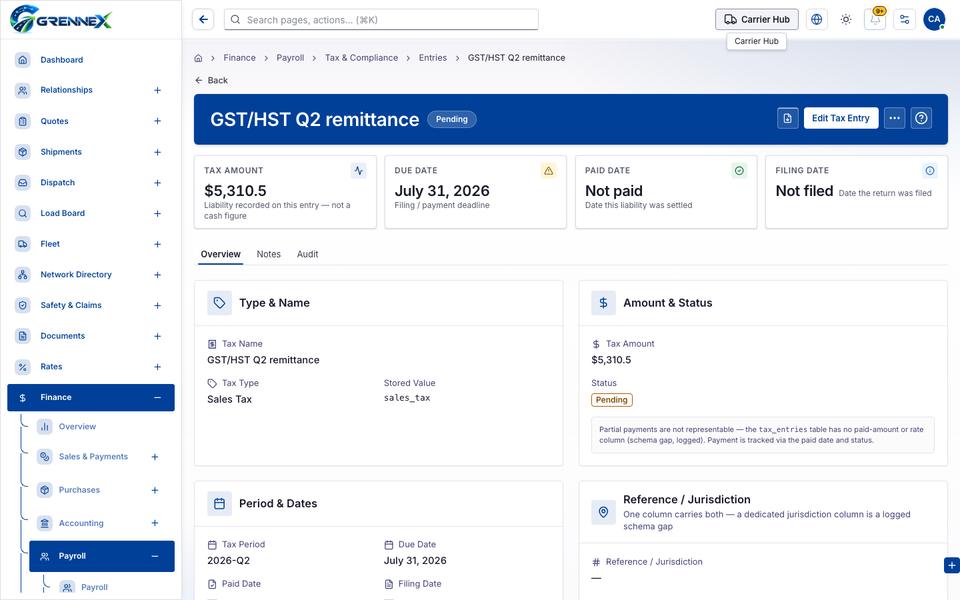Expand the Quotes sidebar section
This screenshot has width=960, height=600.
tap(157, 121)
